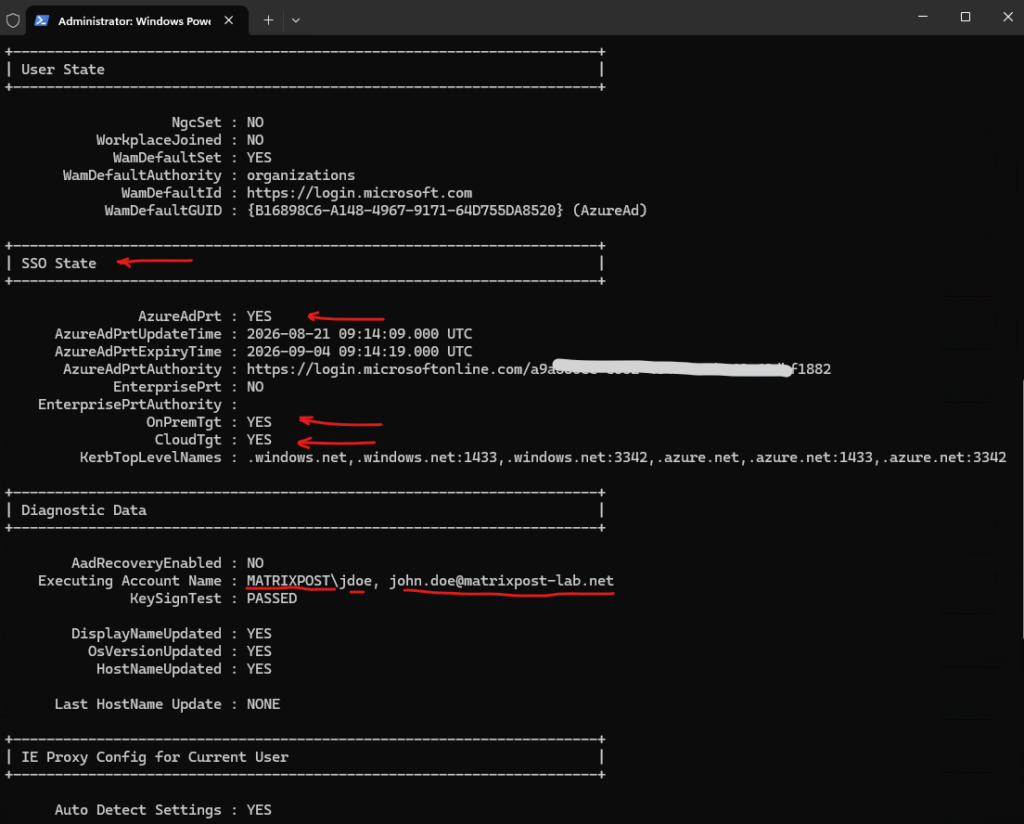Click the KeySignTest PASSED value
This screenshot has height=824, width=1024.
(272, 599)
